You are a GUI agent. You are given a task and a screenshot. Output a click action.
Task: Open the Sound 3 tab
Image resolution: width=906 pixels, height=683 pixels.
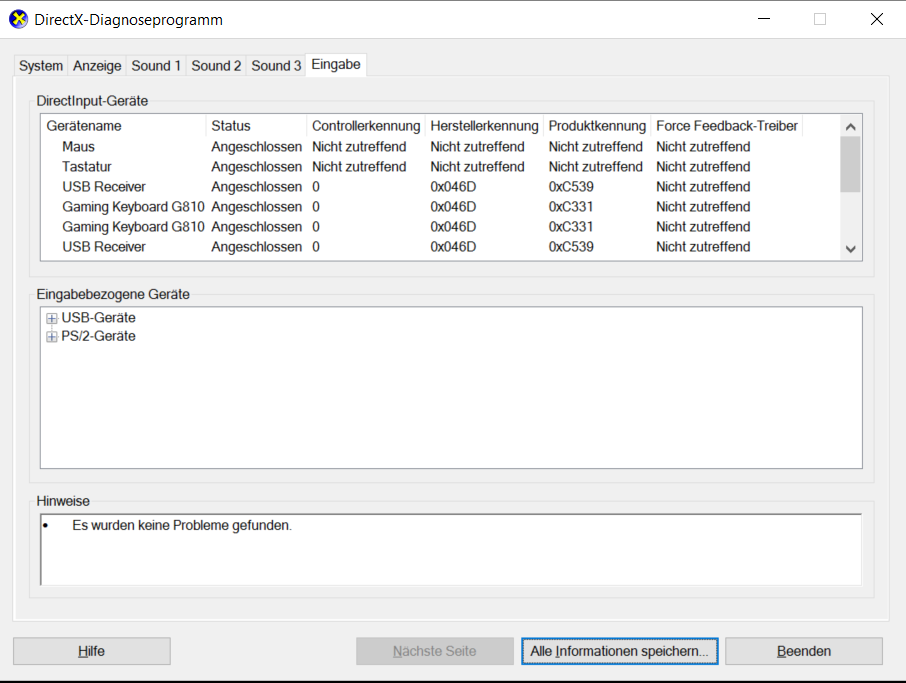276,66
